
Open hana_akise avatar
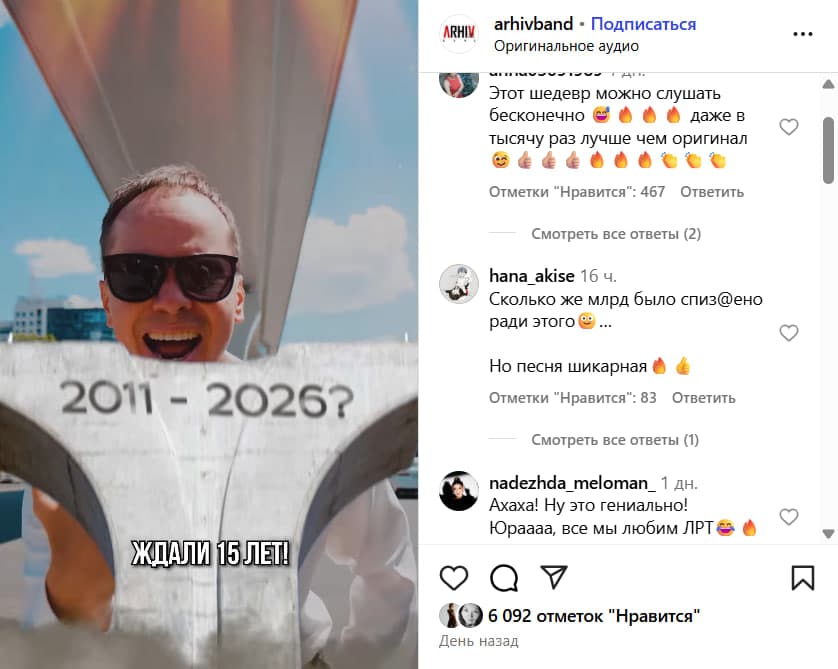(459, 284)
